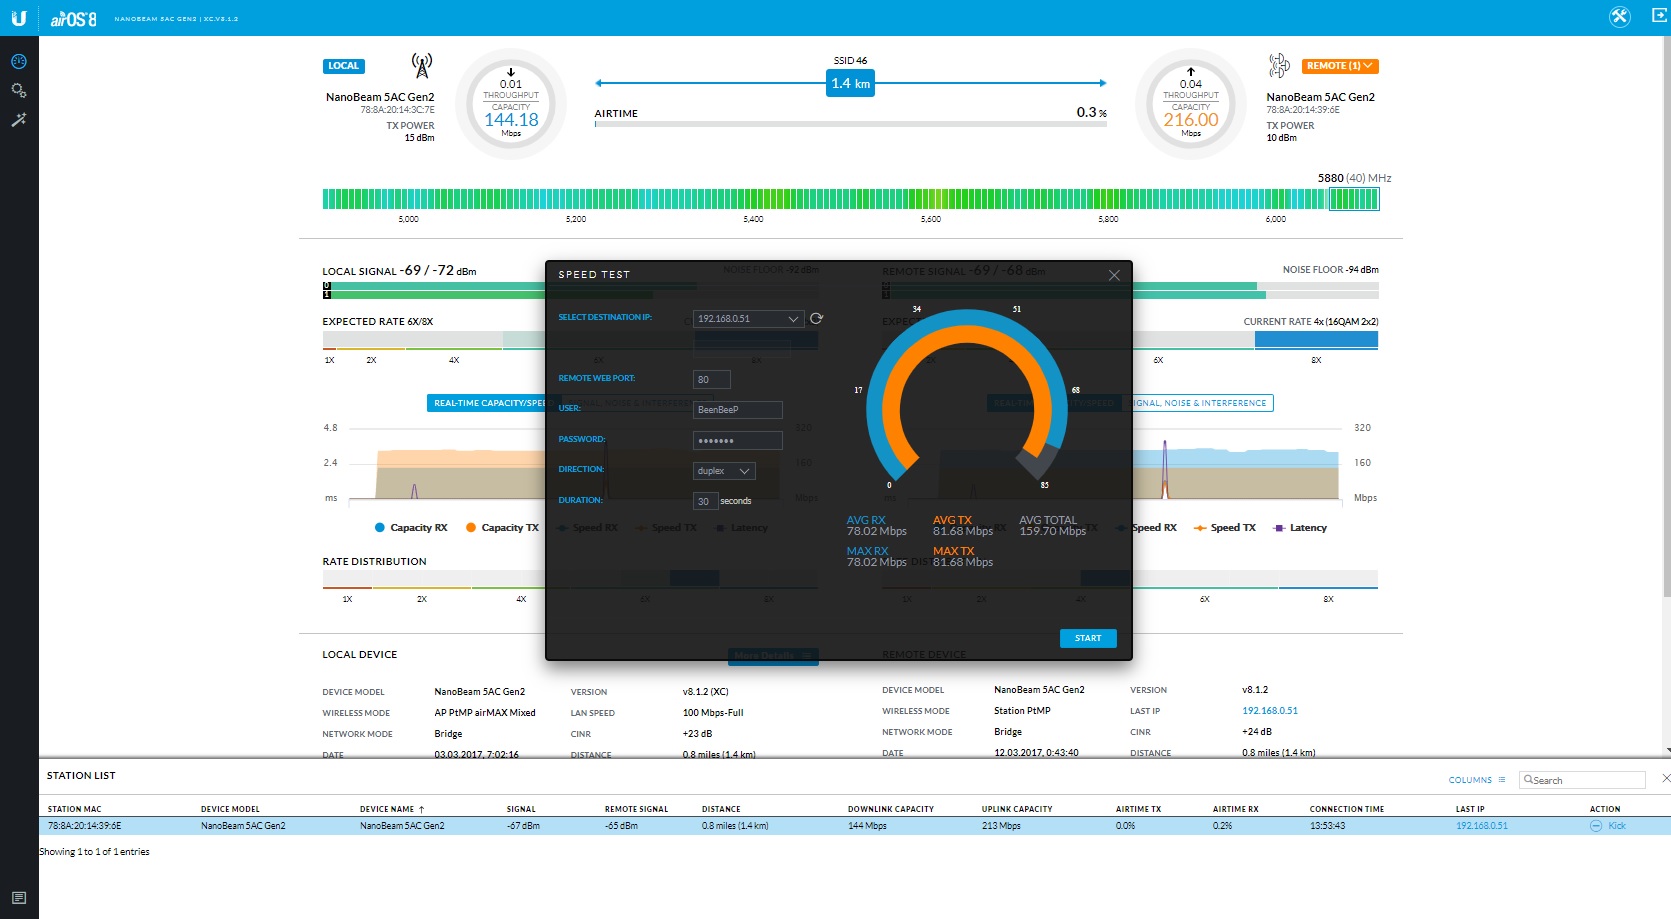Click the page vertical scrollbar
This screenshot has width=1671, height=919.
(x=1667, y=317)
